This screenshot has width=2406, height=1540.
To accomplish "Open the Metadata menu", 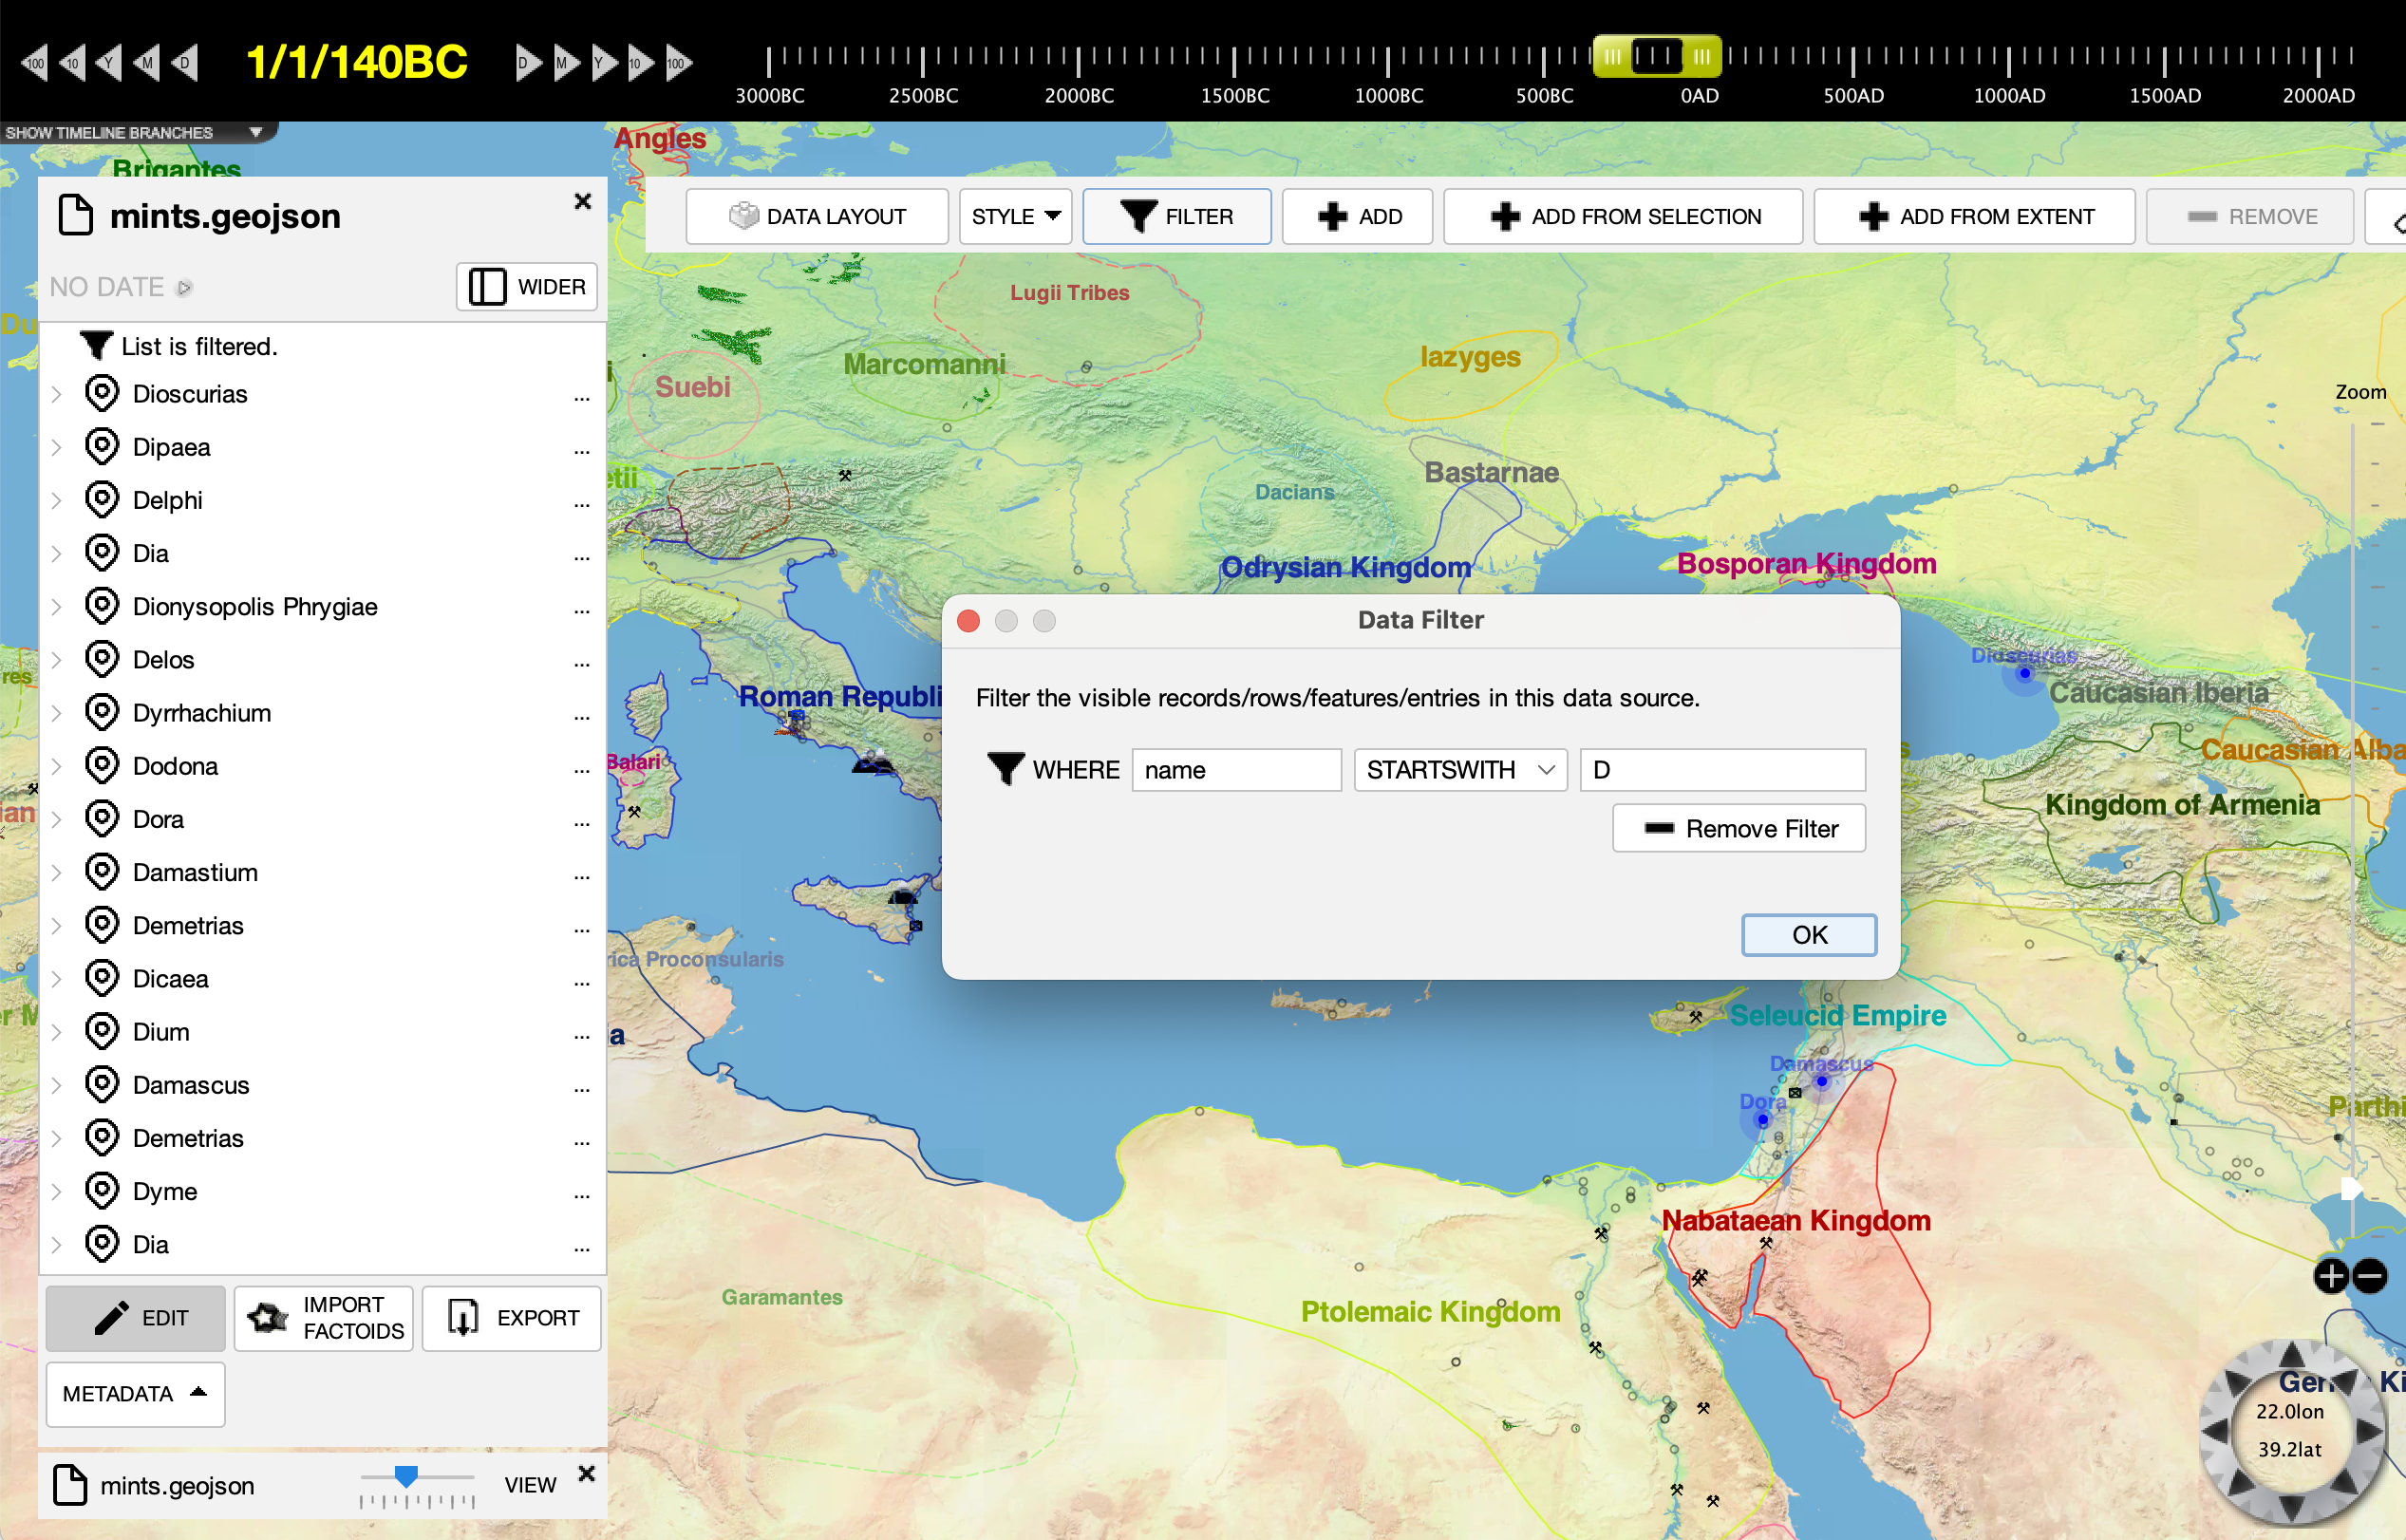I will (135, 1393).
